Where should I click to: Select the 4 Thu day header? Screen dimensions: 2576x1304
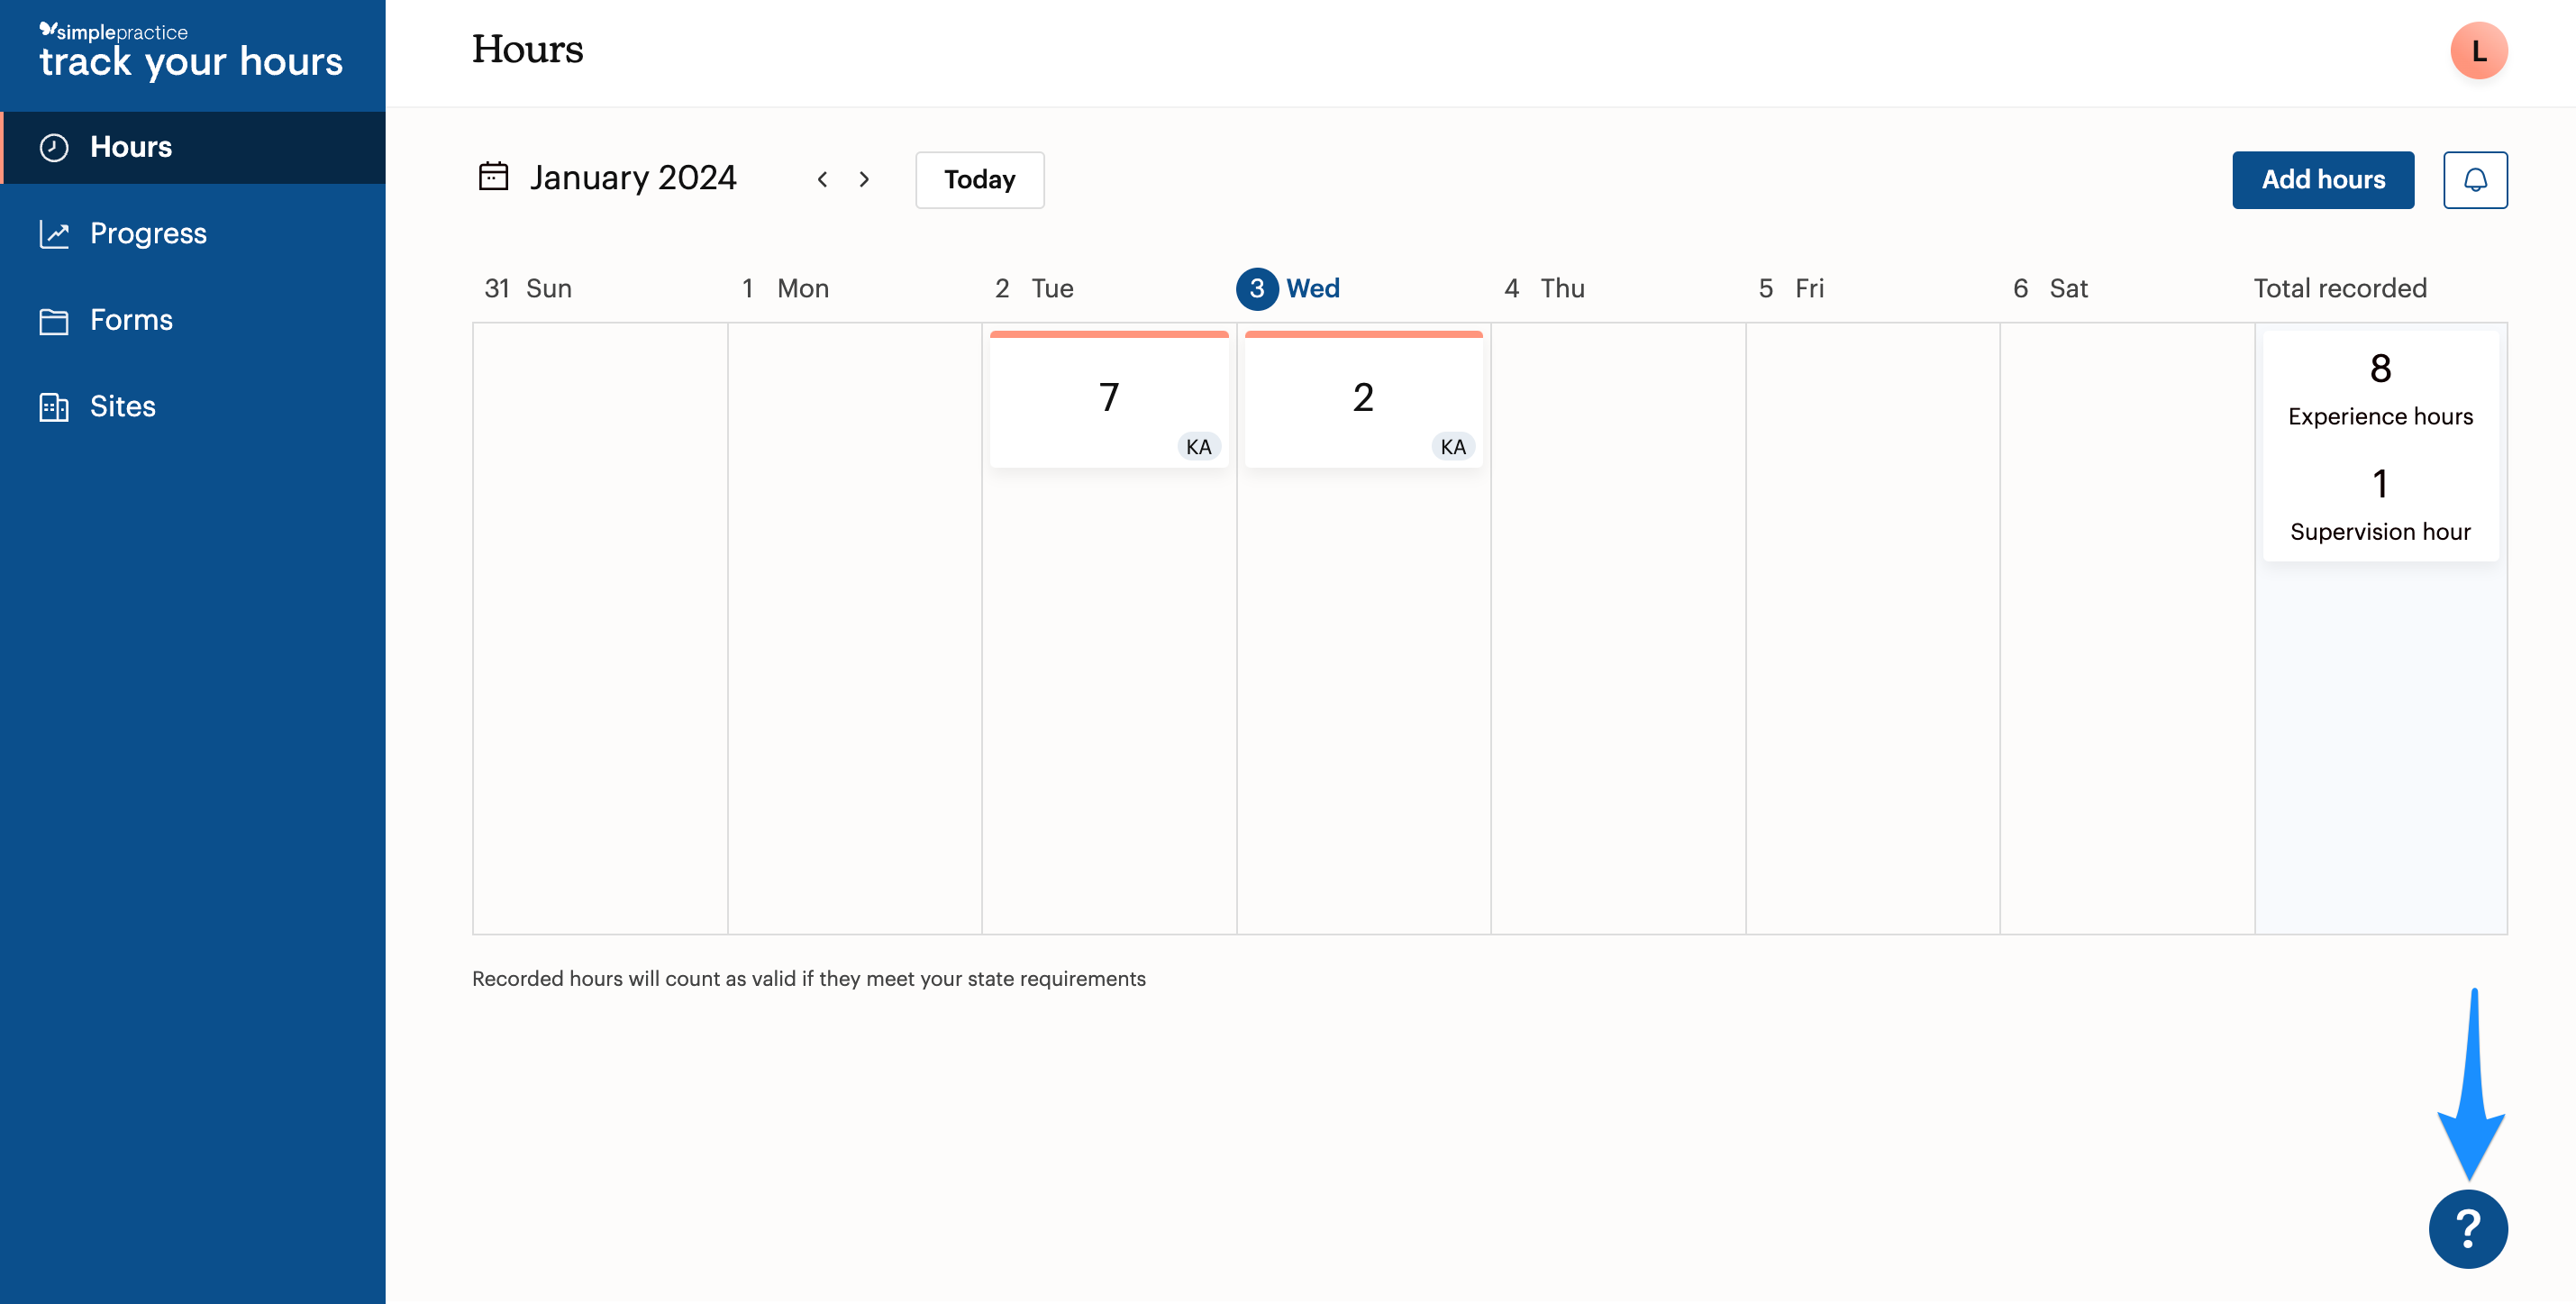click(x=1544, y=289)
